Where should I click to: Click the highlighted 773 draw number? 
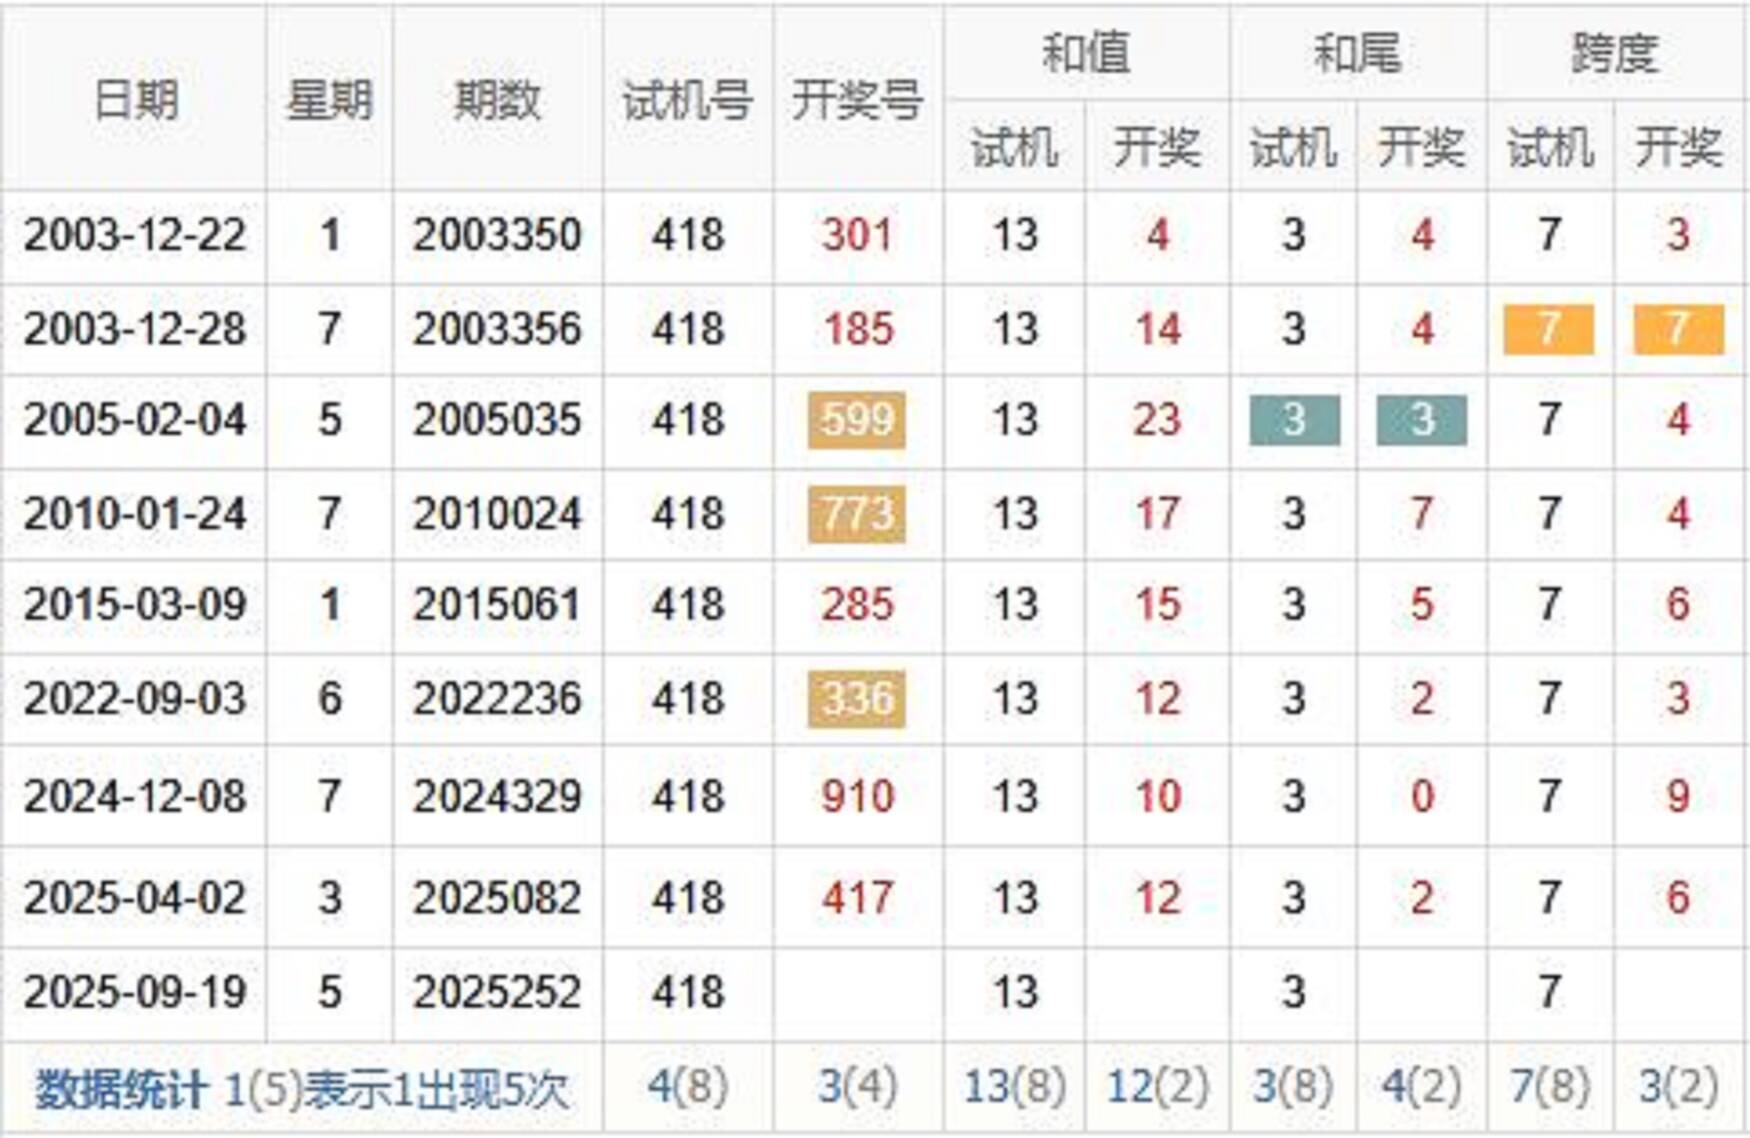(x=857, y=514)
